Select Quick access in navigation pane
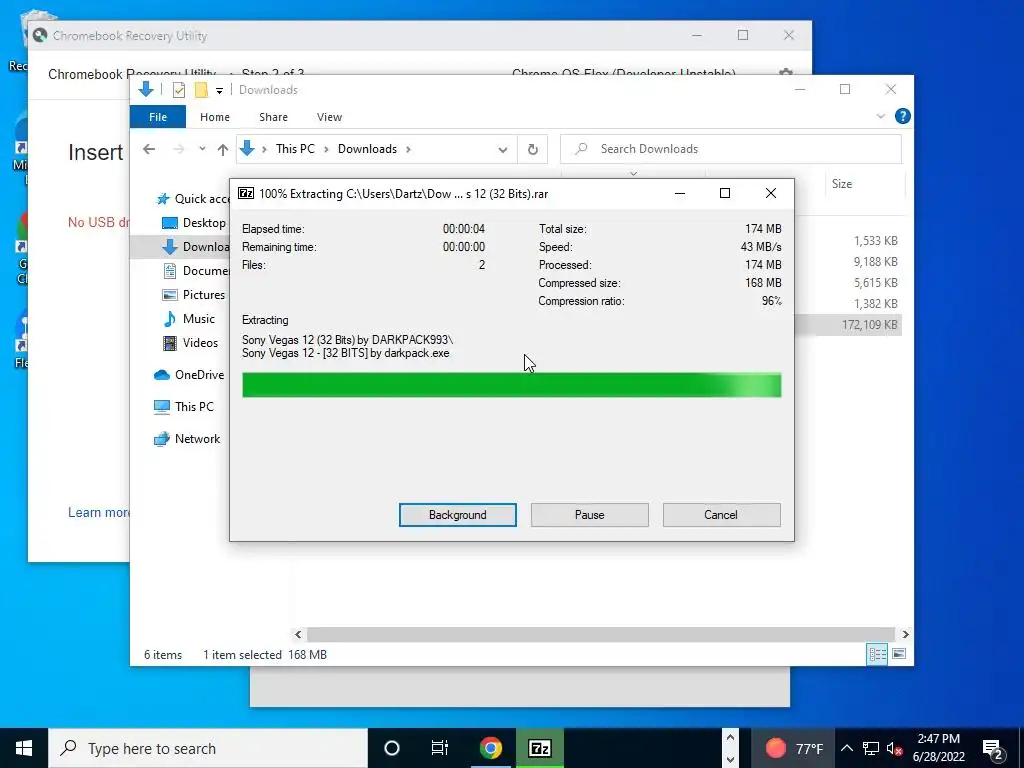1024x768 pixels. 193,199
